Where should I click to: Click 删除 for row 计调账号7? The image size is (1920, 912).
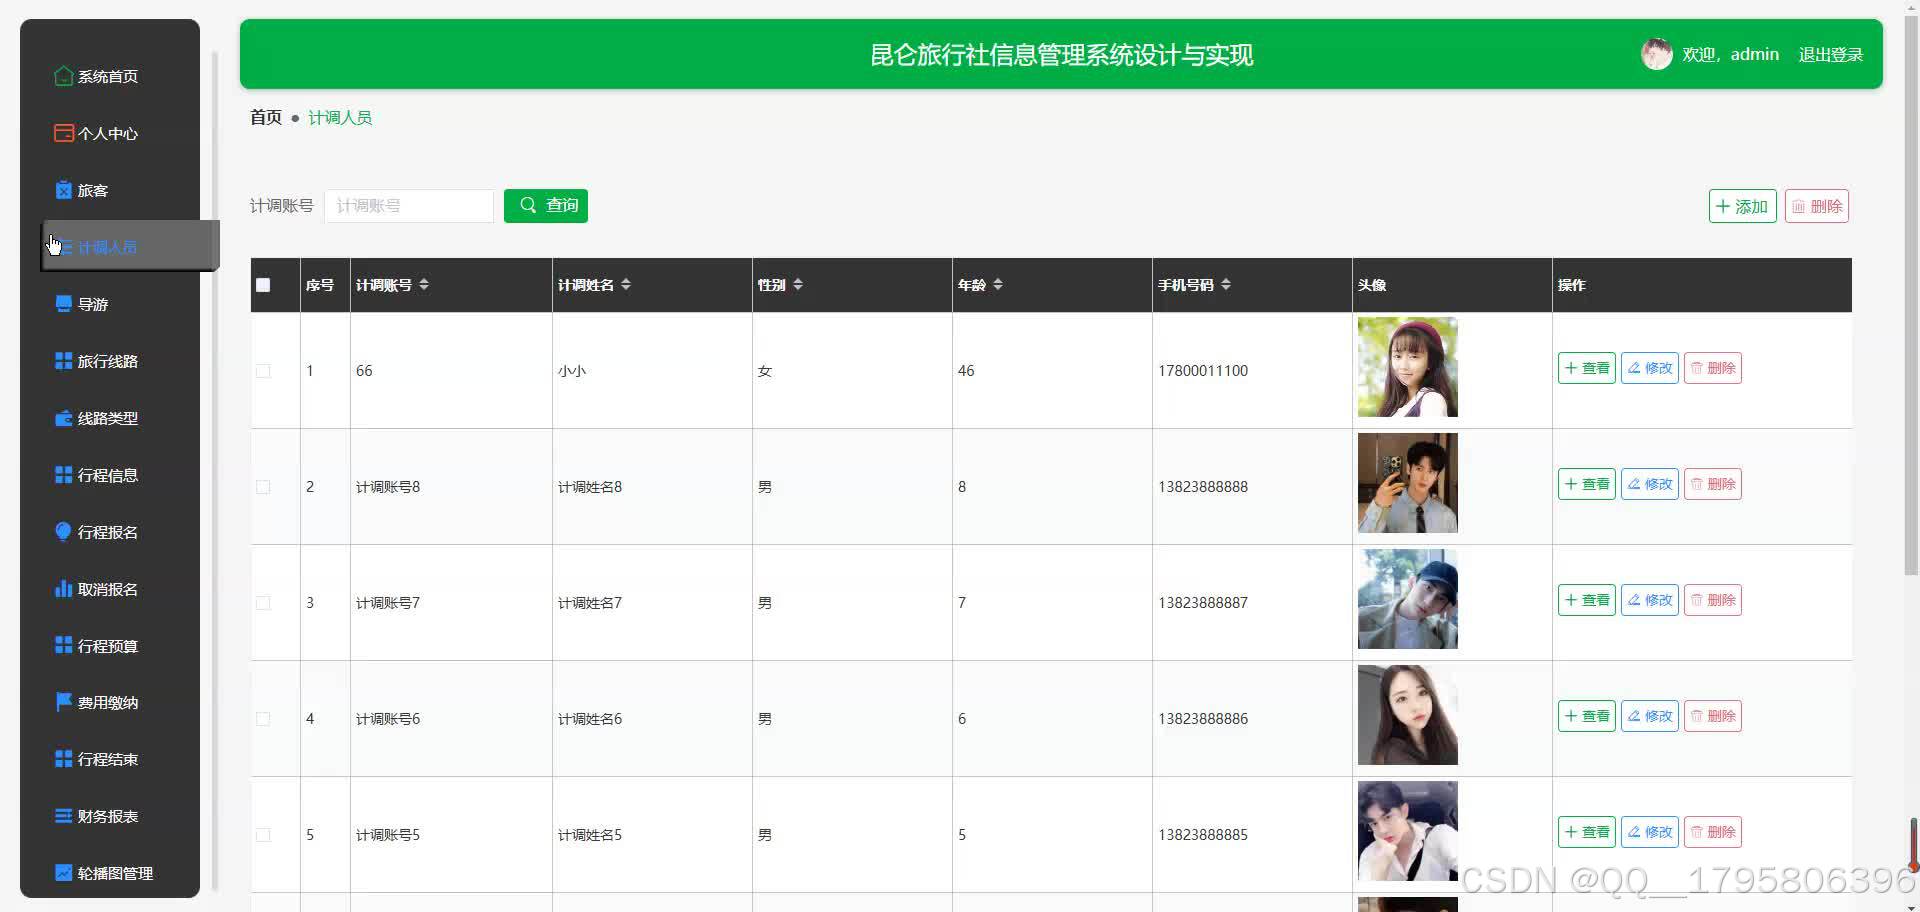tap(1713, 600)
